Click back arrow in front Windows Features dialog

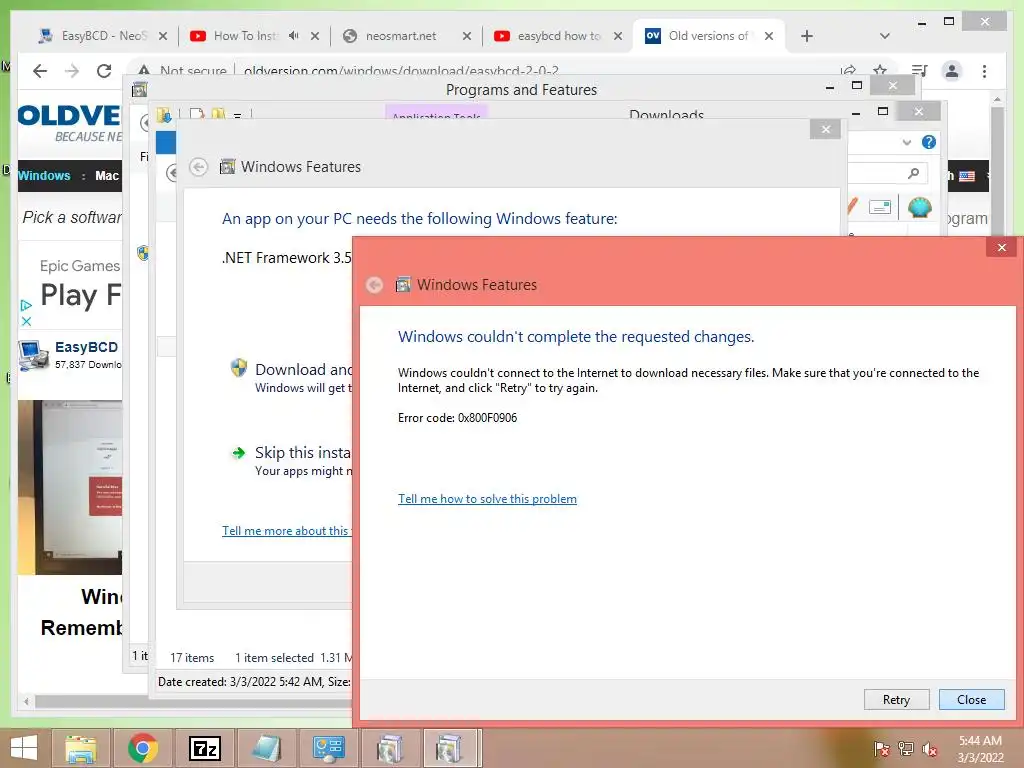pos(374,285)
